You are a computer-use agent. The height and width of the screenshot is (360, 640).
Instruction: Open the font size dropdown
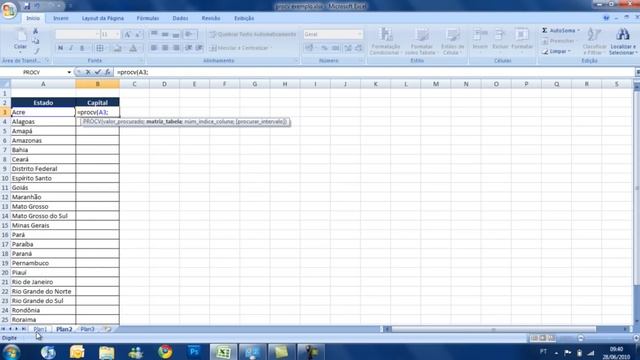pyautogui.click(x=118, y=34)
